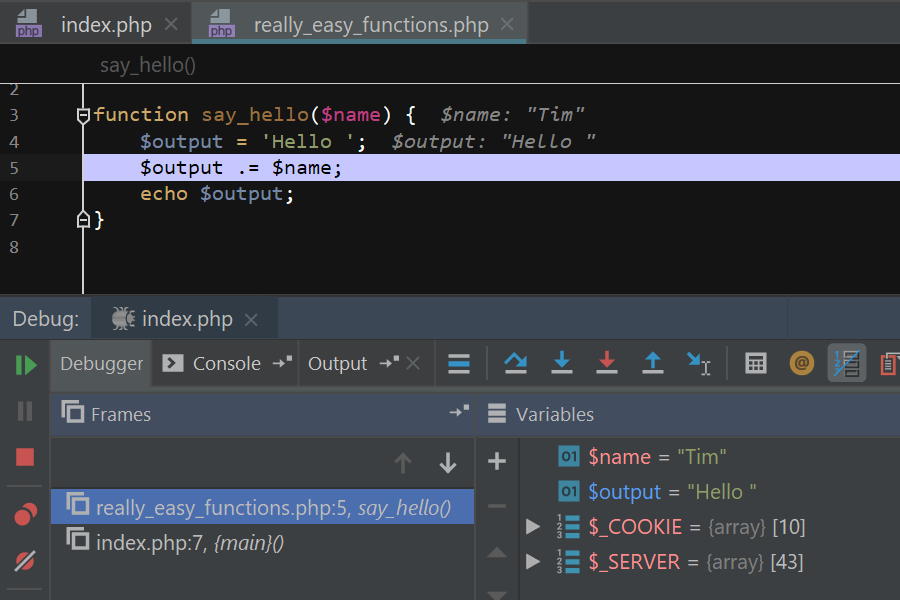Click the Step Into blue down arrow

click(x=562, y=363)
